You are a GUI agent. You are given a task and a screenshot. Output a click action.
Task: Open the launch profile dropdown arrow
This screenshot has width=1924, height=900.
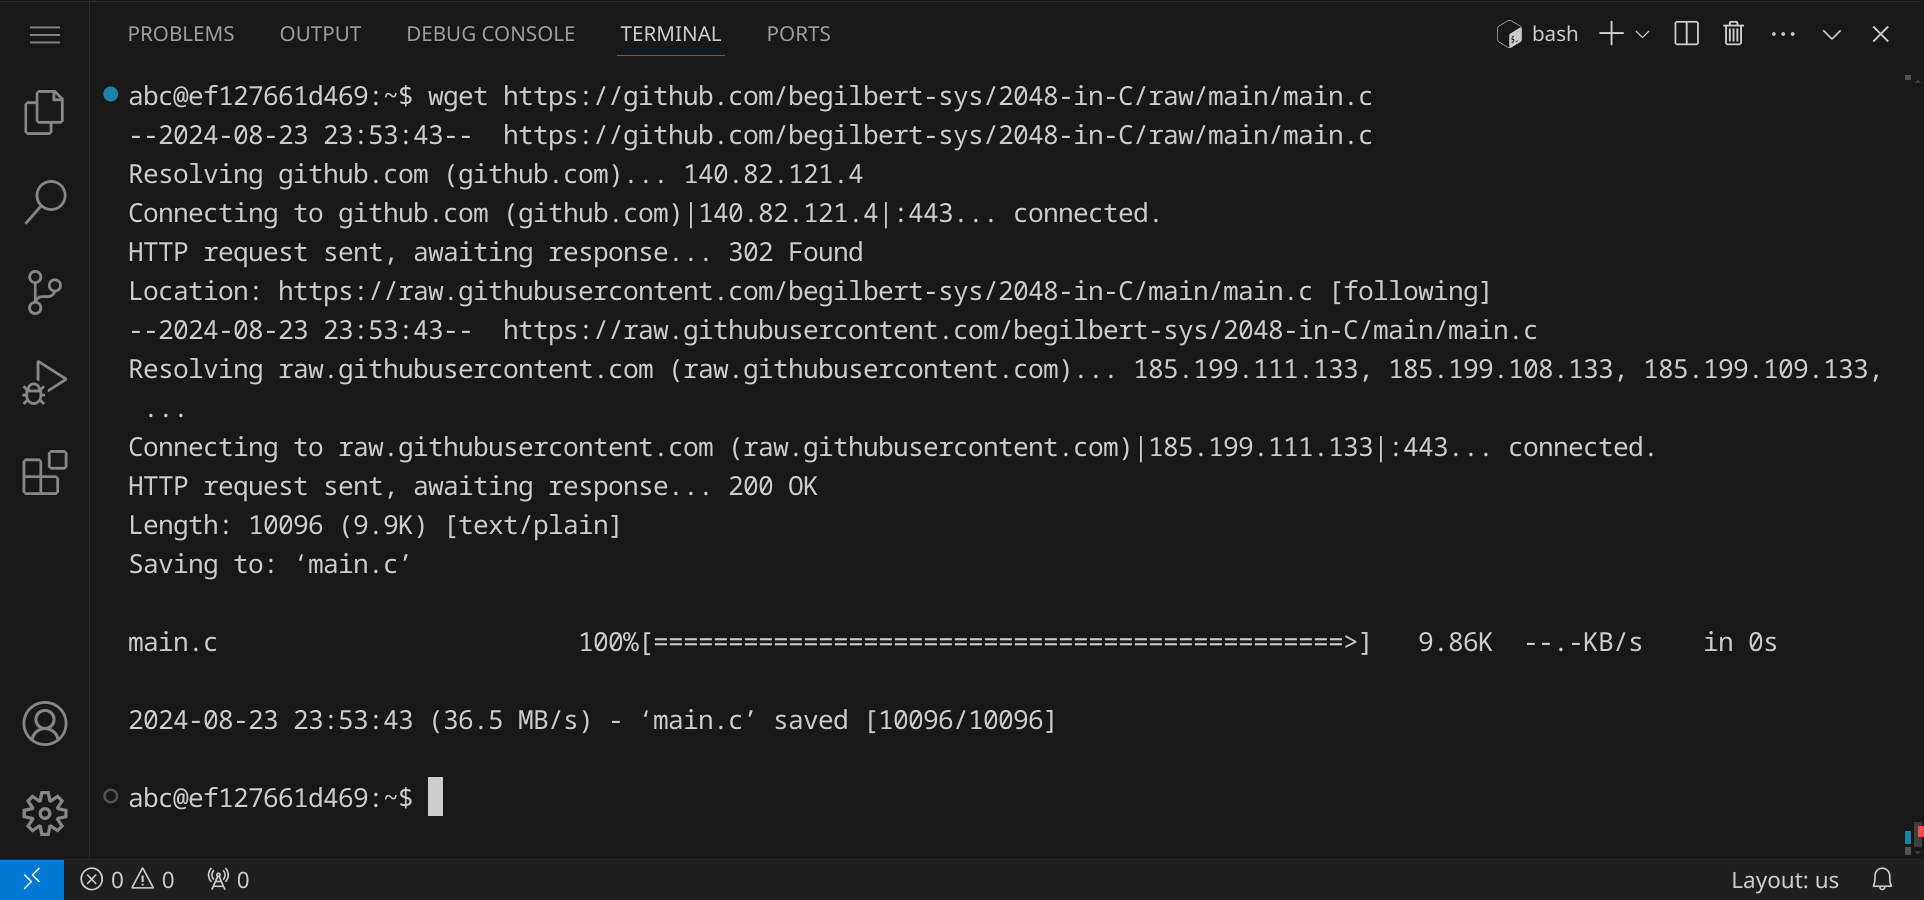(x=1642, y=34)
